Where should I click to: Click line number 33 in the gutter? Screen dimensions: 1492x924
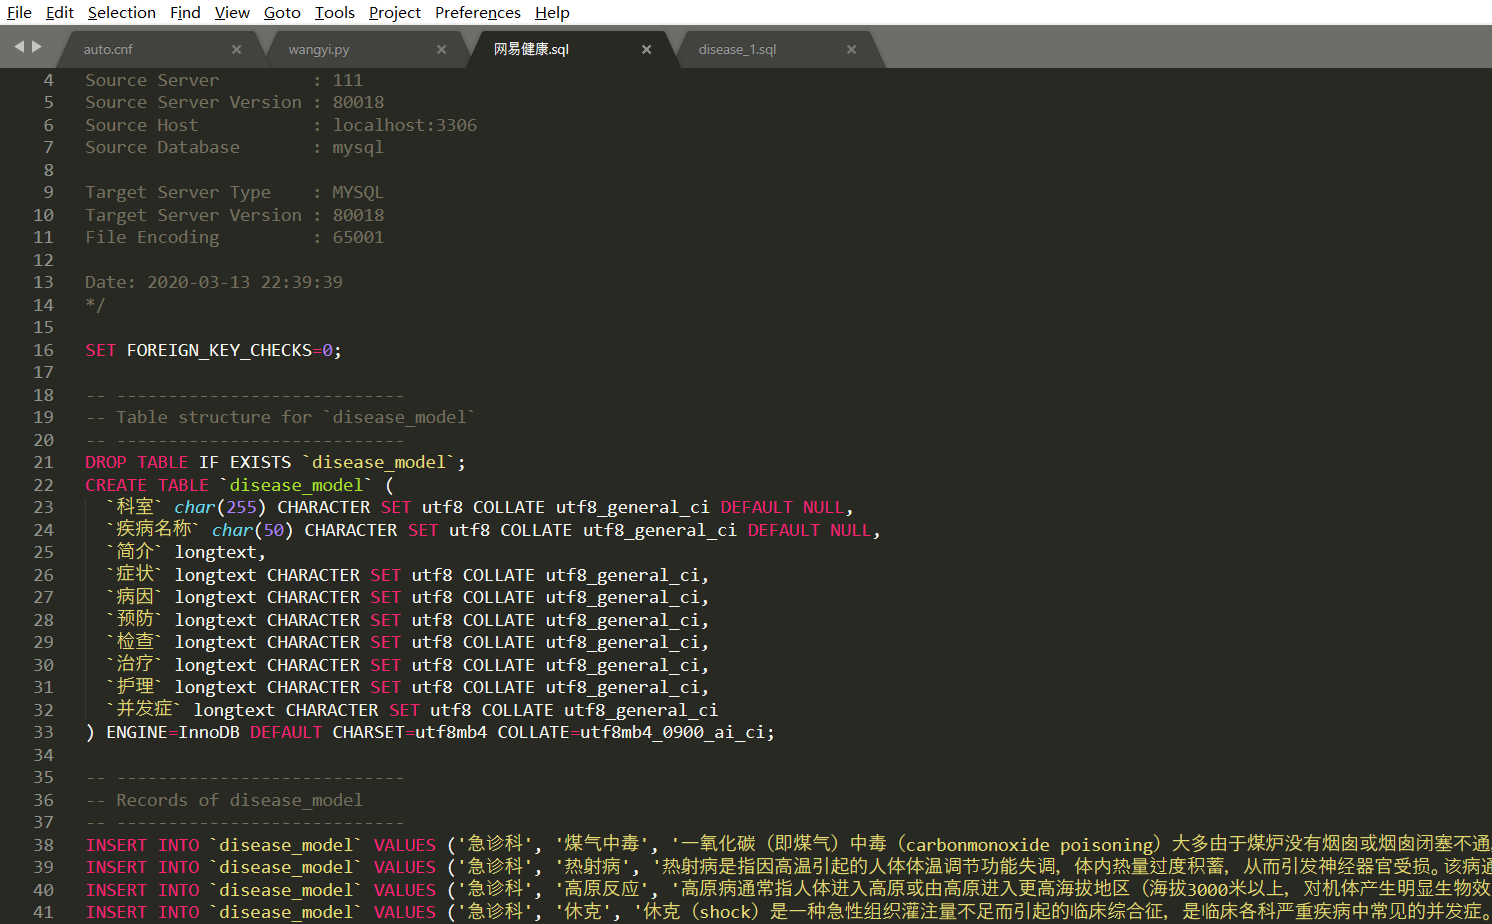click(43, 732)
